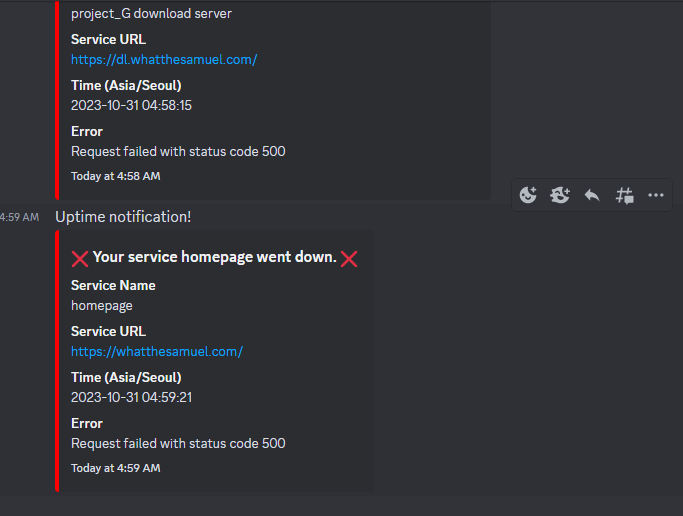Select the "Uptime notification!" message text
Screen dimensions: 683x516
(x=123, y=217)
